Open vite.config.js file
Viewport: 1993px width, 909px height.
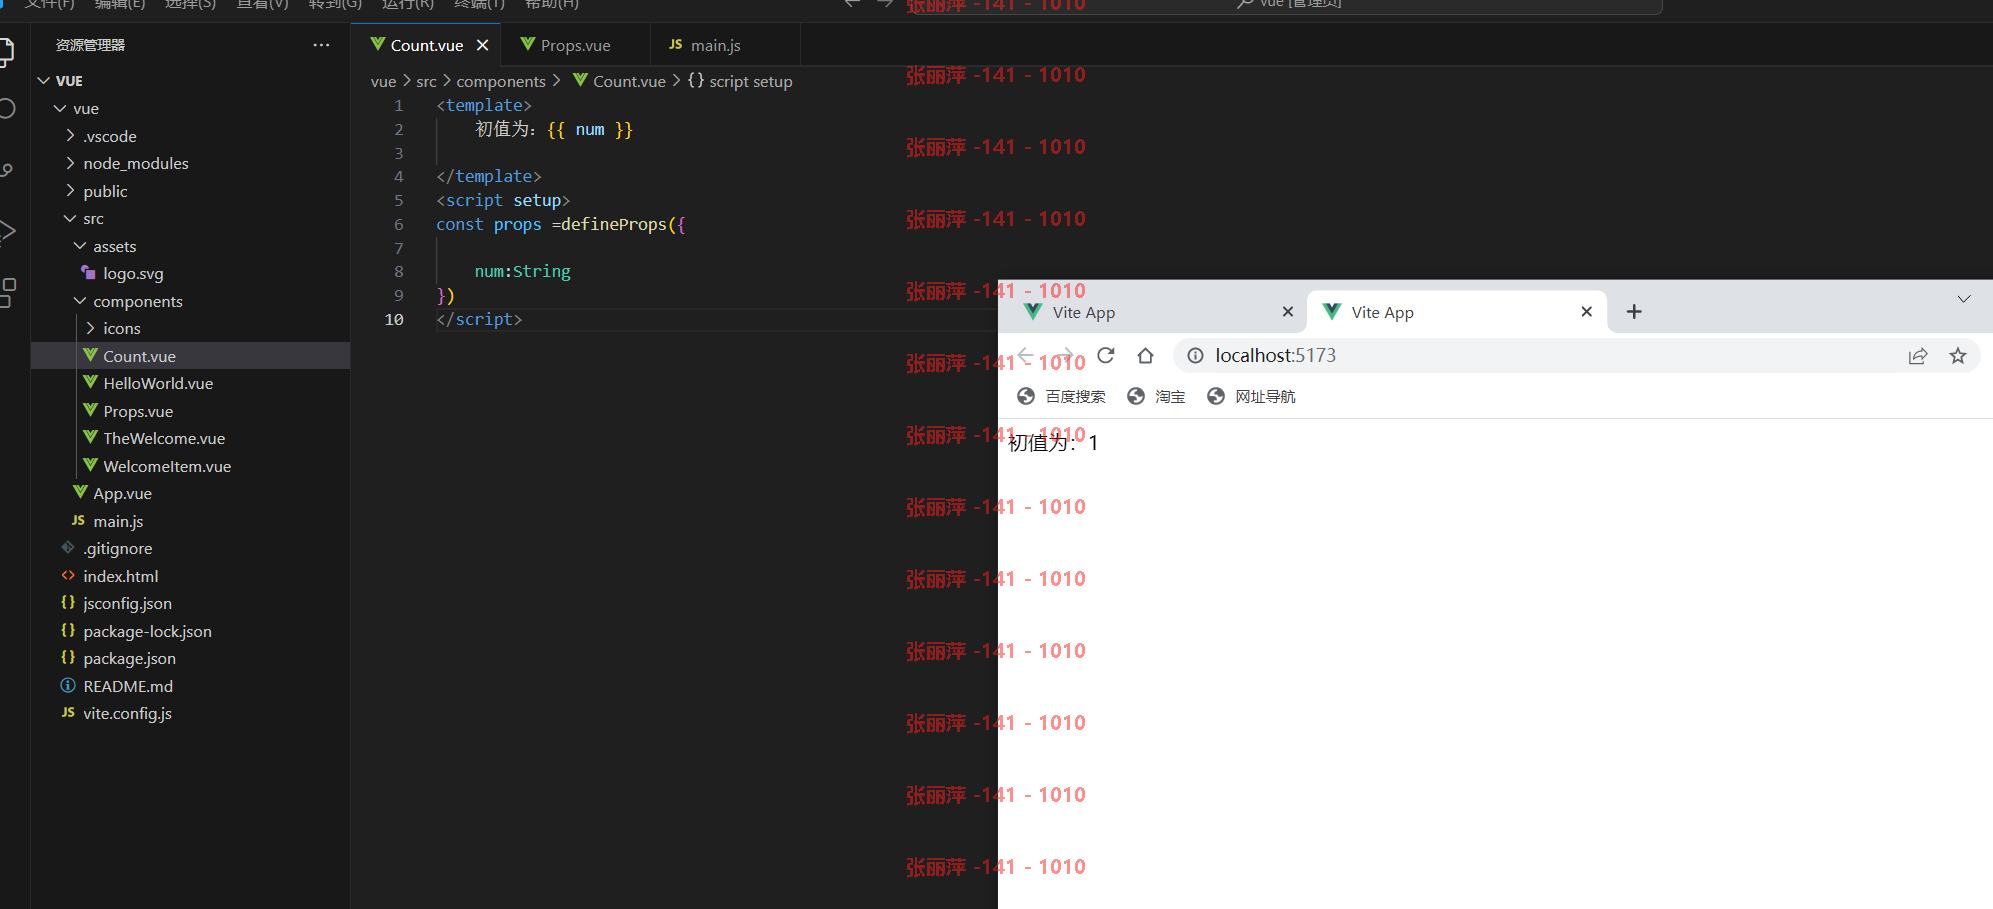click(190, 713)
